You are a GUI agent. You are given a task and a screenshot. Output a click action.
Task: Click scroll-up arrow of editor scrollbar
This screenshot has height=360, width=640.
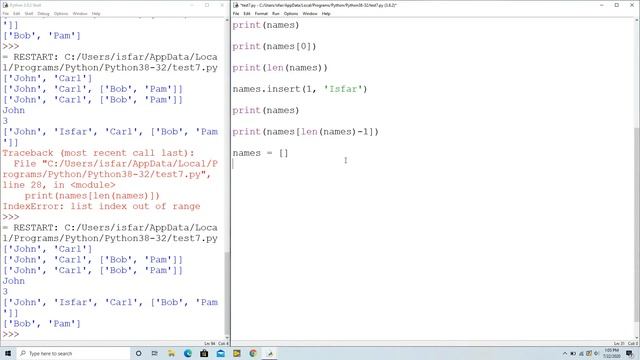[636, 20]
